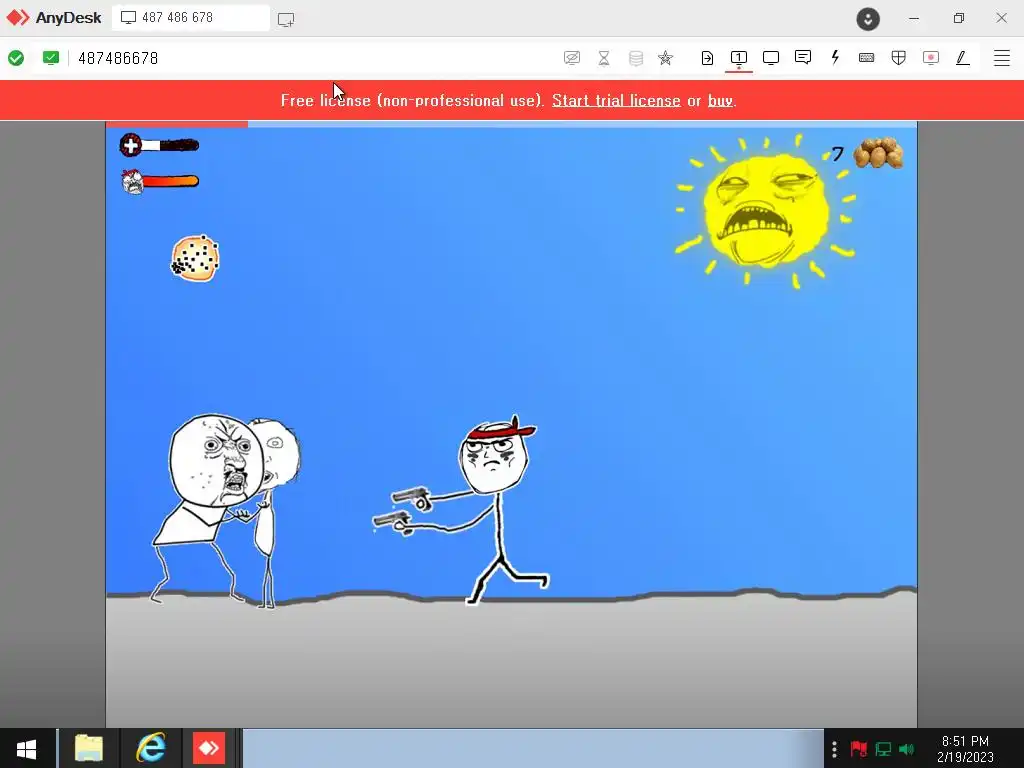Click the greyed database stack icon

pyautogui.click(x=635, y=58)
